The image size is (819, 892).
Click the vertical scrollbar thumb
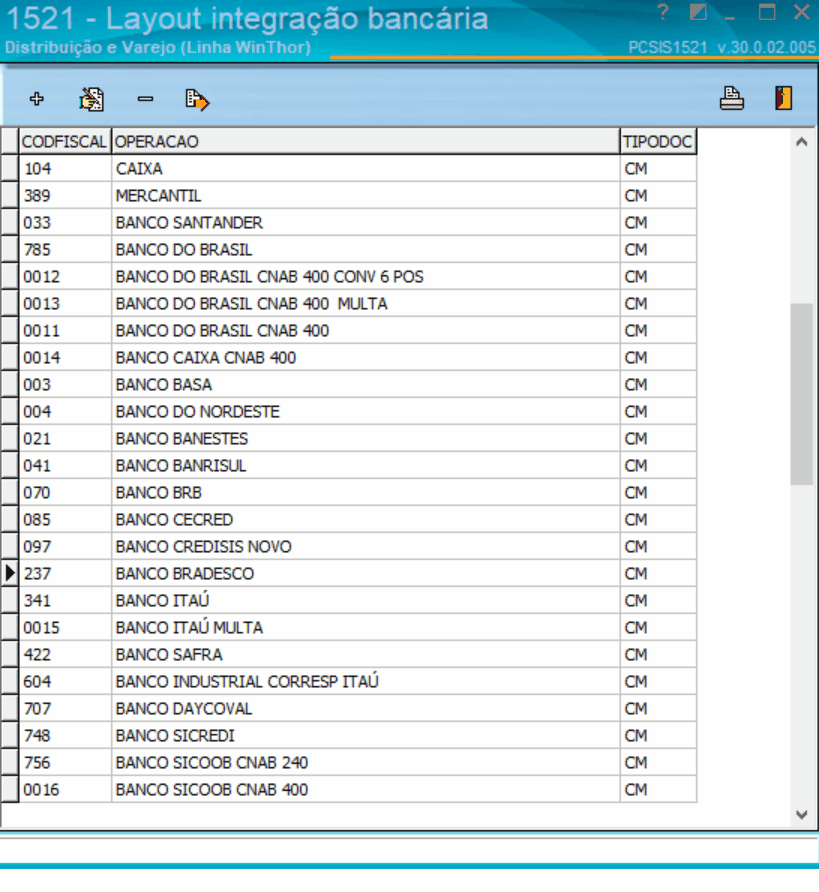pos(801,394)
